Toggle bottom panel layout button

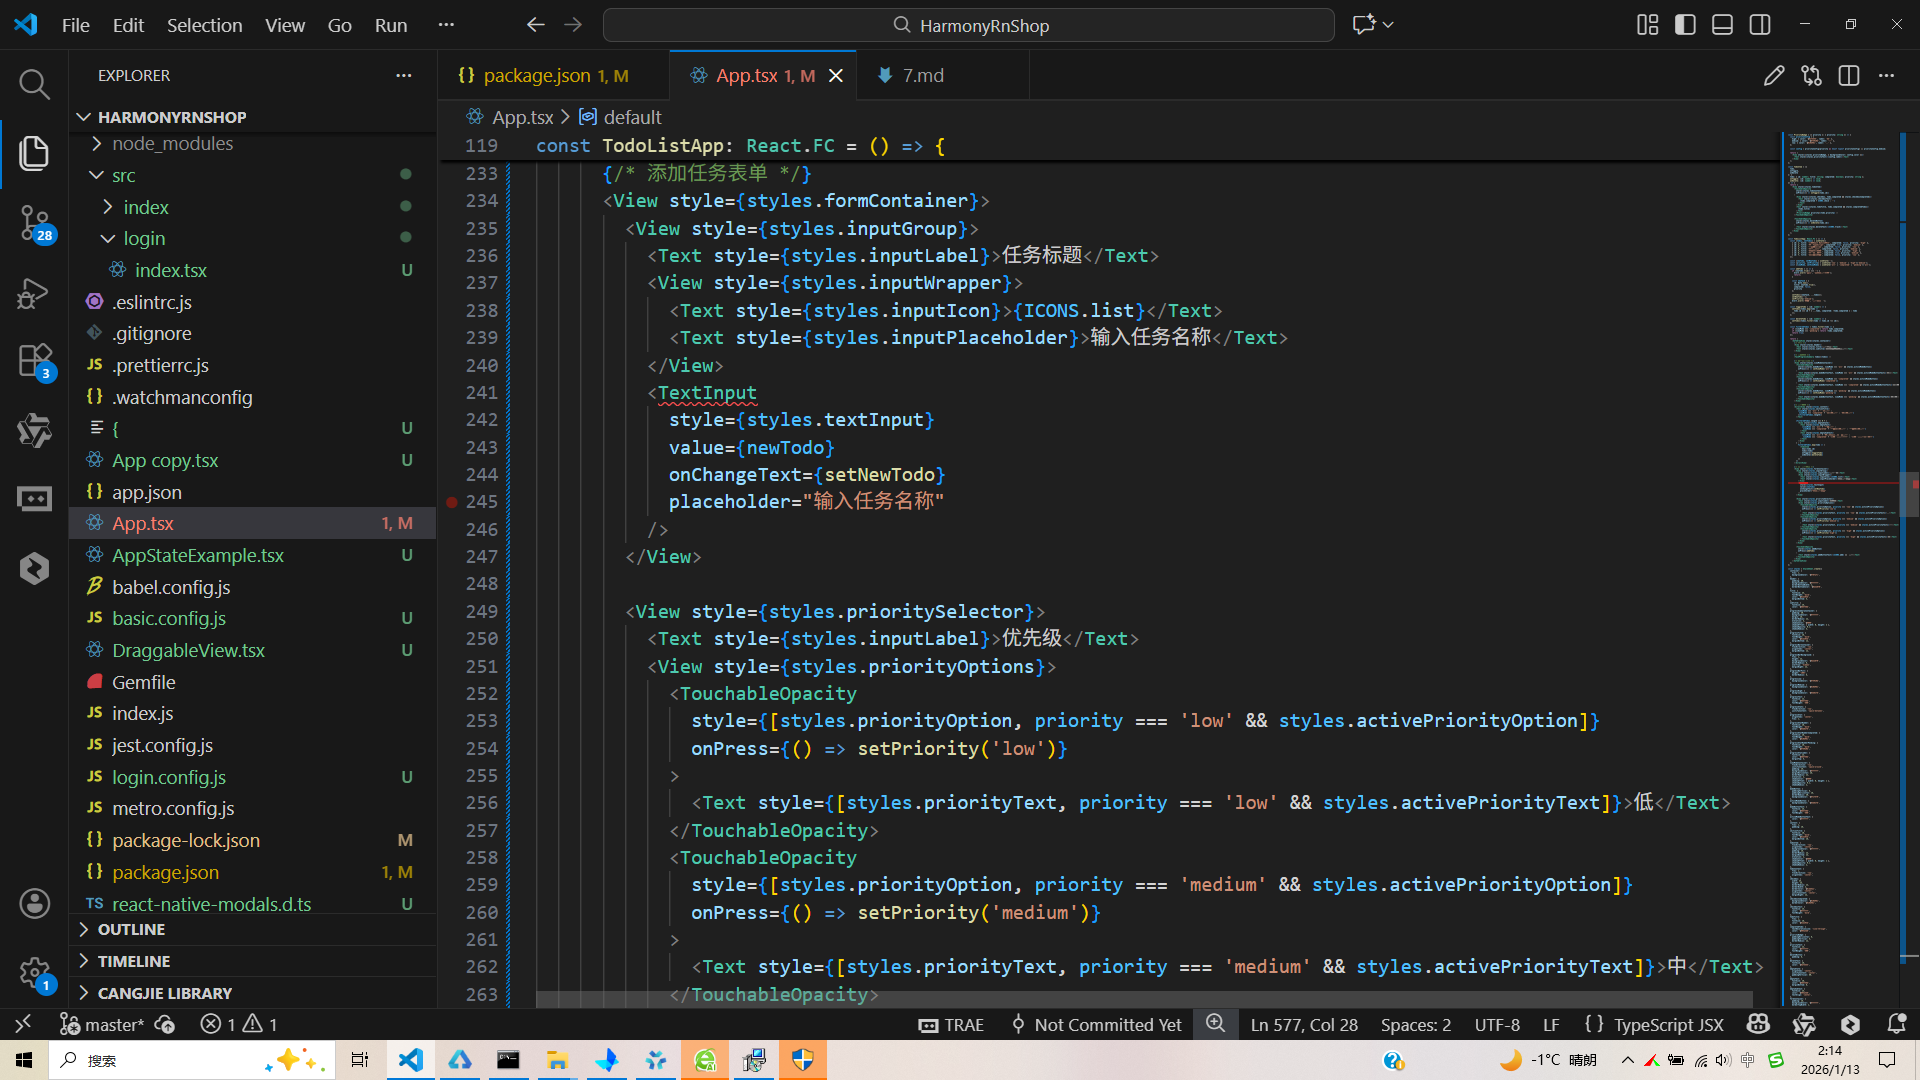1722,25
